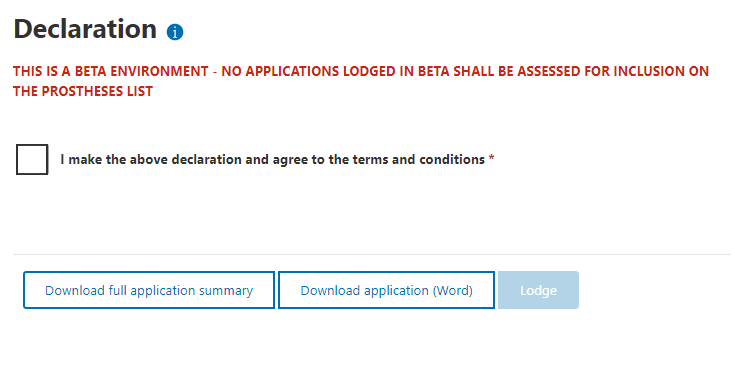
Task: Open the info icon beside Declaration
Action: 175,32
